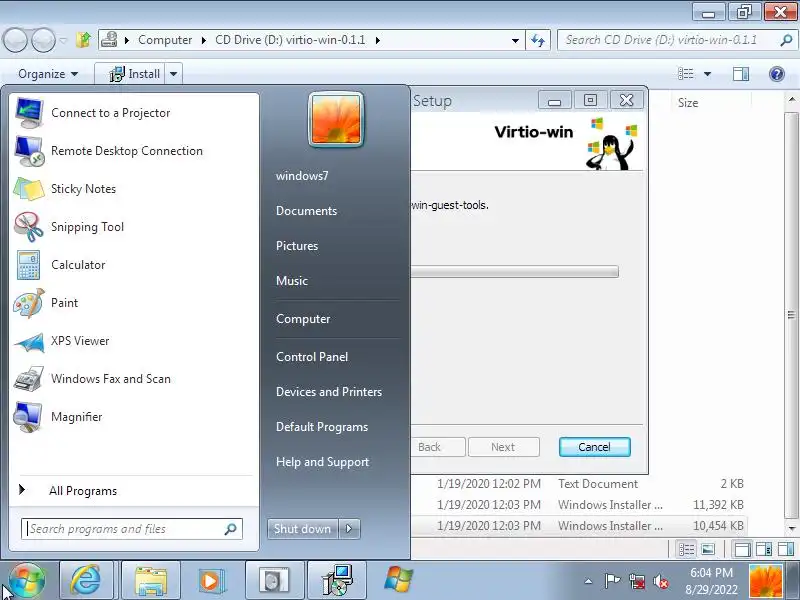Show hidden tray icons arrow
The image size is (800, 600).
click(588, 581)
